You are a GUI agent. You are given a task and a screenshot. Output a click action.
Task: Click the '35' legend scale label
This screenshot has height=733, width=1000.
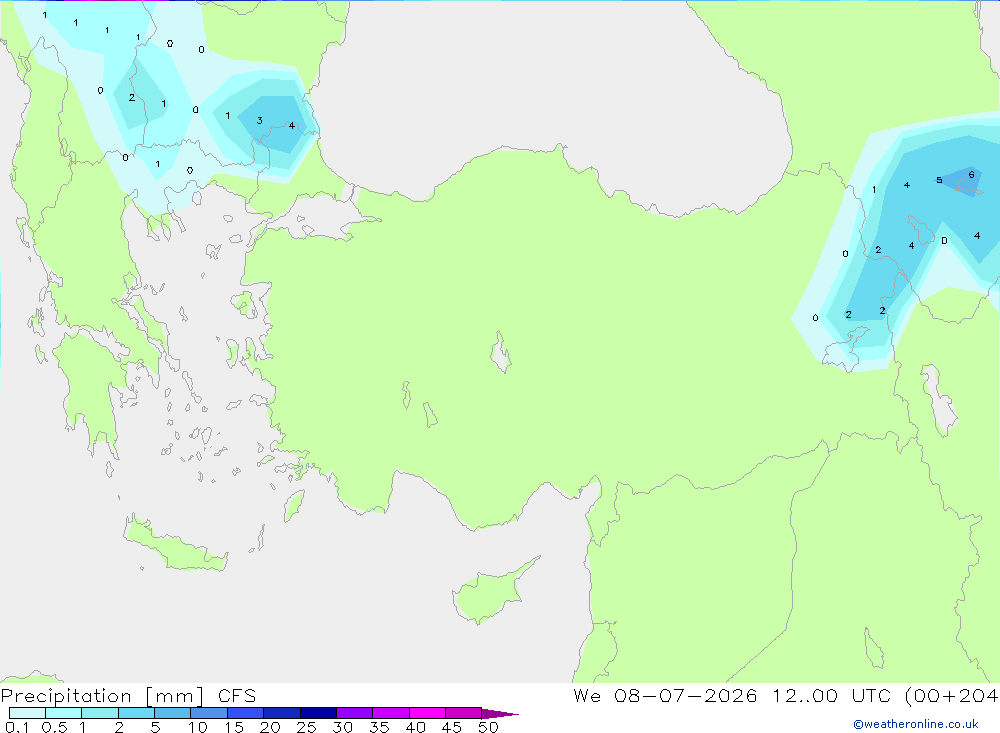coord(379,727)
